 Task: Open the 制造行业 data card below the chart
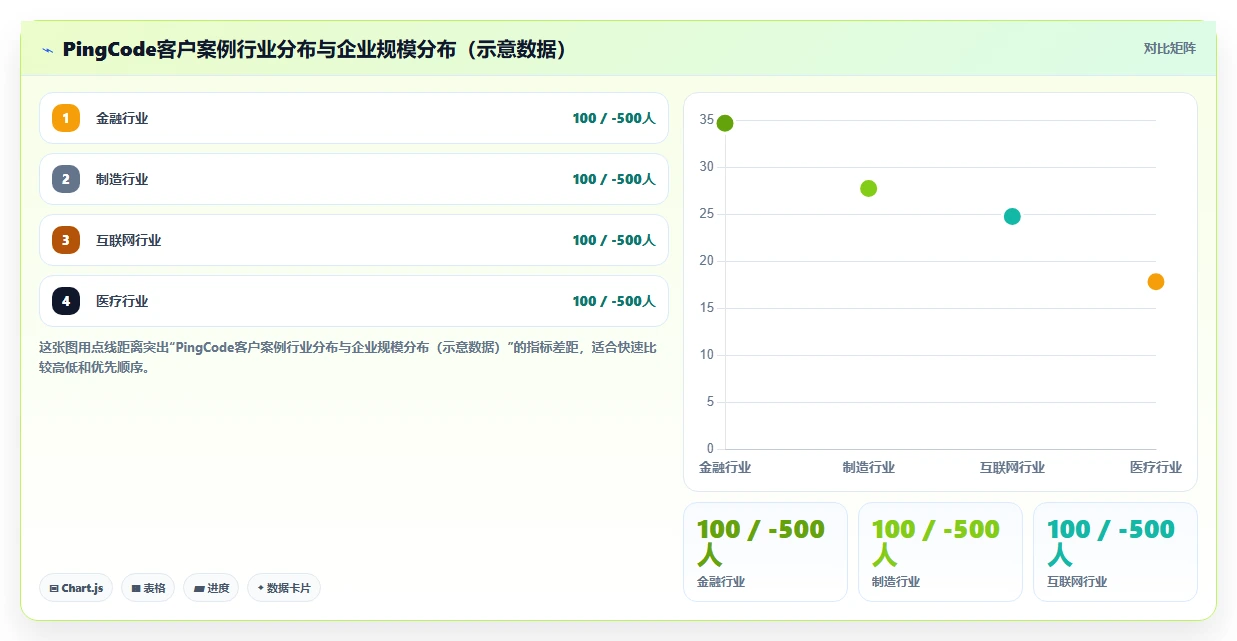(x=940, y=552)
